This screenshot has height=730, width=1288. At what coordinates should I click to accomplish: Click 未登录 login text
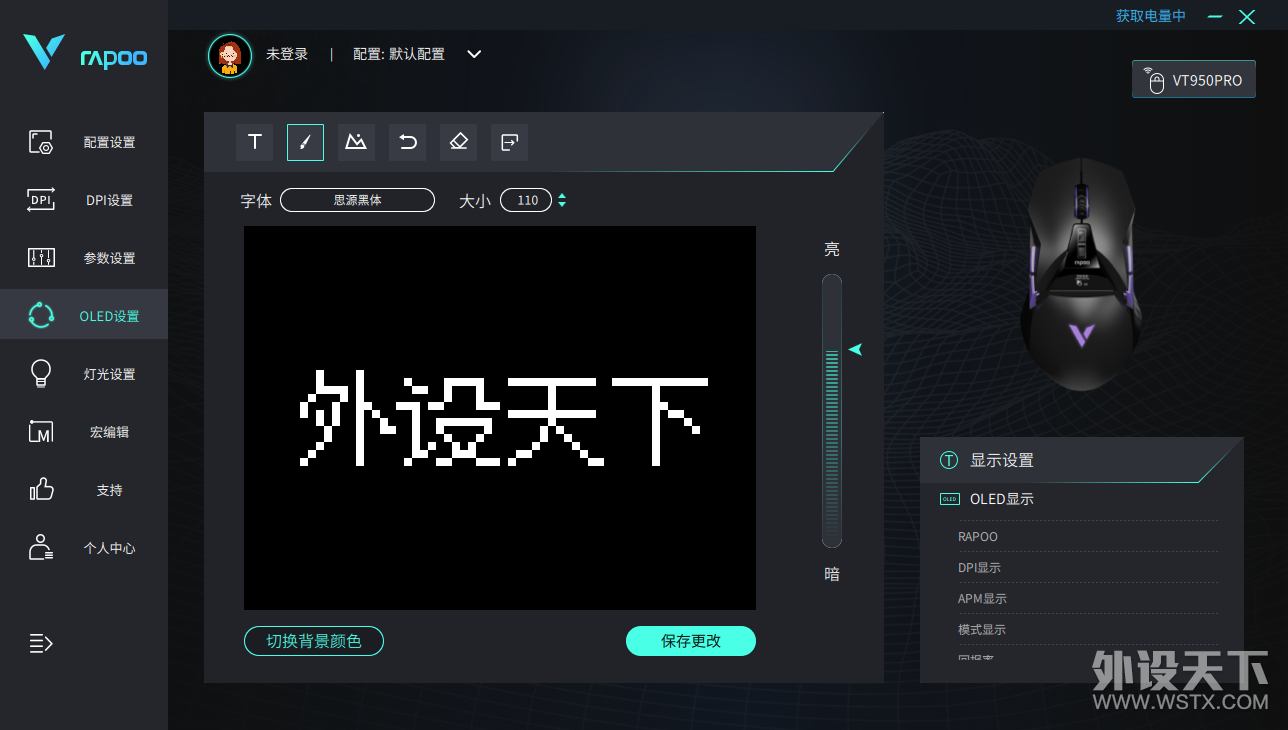coord(287,54)
